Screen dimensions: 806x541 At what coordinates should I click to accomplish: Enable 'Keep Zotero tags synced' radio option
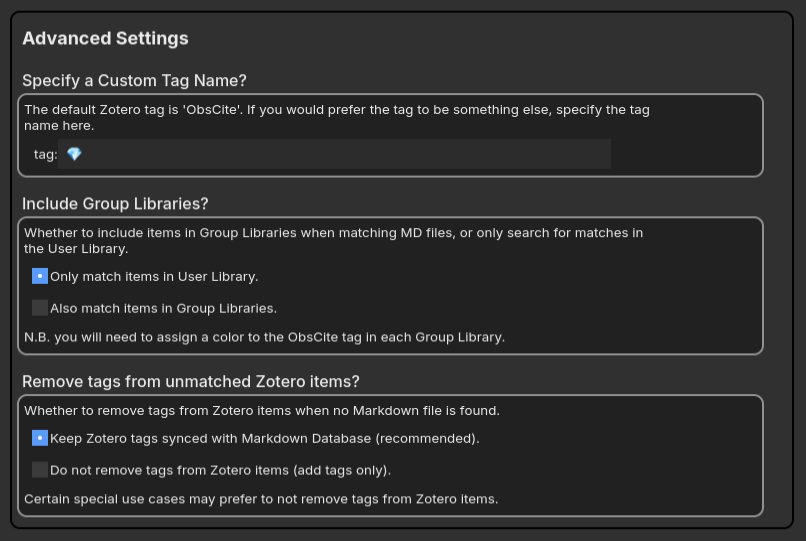coord(40,438)
